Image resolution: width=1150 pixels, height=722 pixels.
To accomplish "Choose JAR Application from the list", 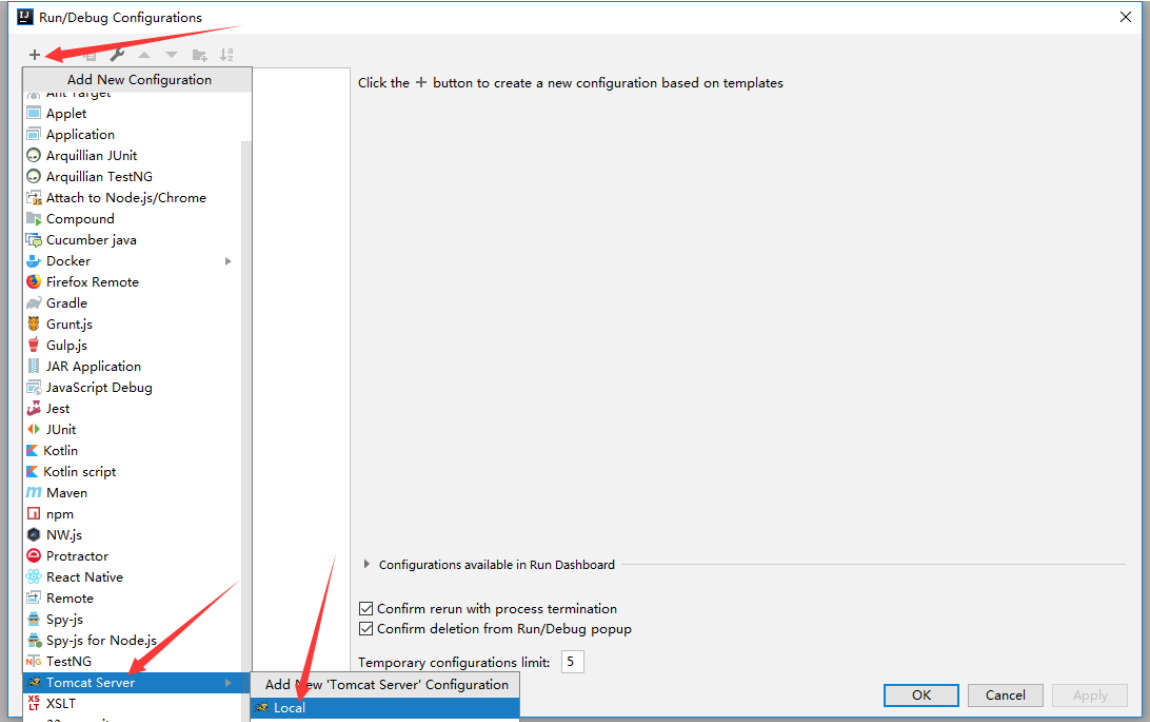I will (93, 366).
